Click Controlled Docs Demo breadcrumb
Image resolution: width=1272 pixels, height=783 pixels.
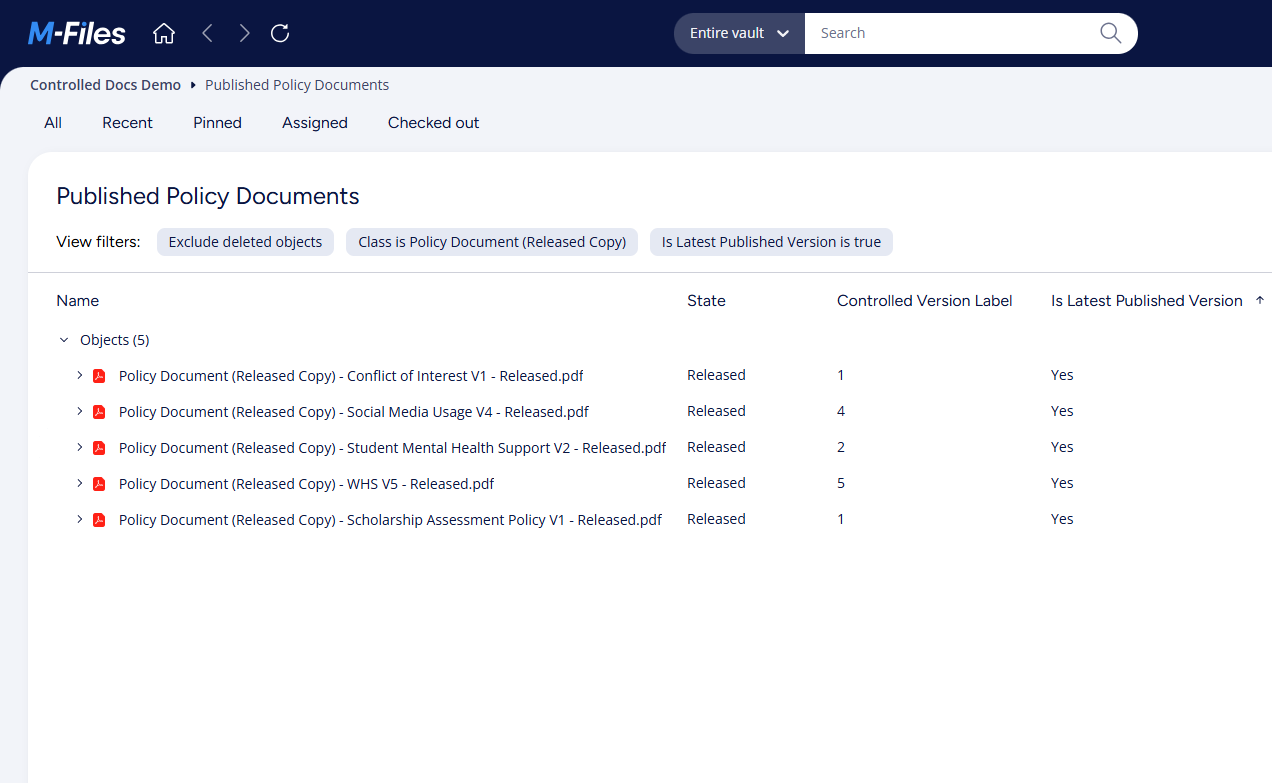coord(105,85)
